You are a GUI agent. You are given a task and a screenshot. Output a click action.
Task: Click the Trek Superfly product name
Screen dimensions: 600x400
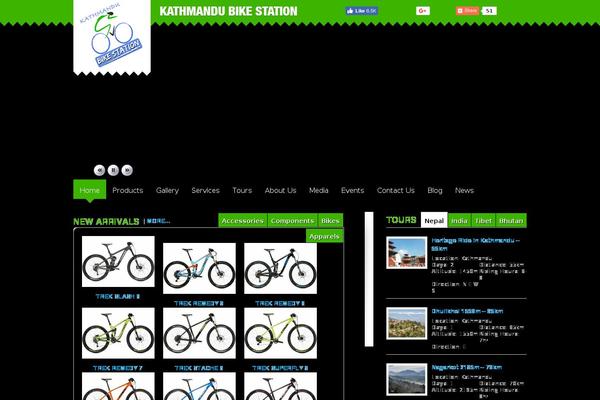[x=280, y=368]
